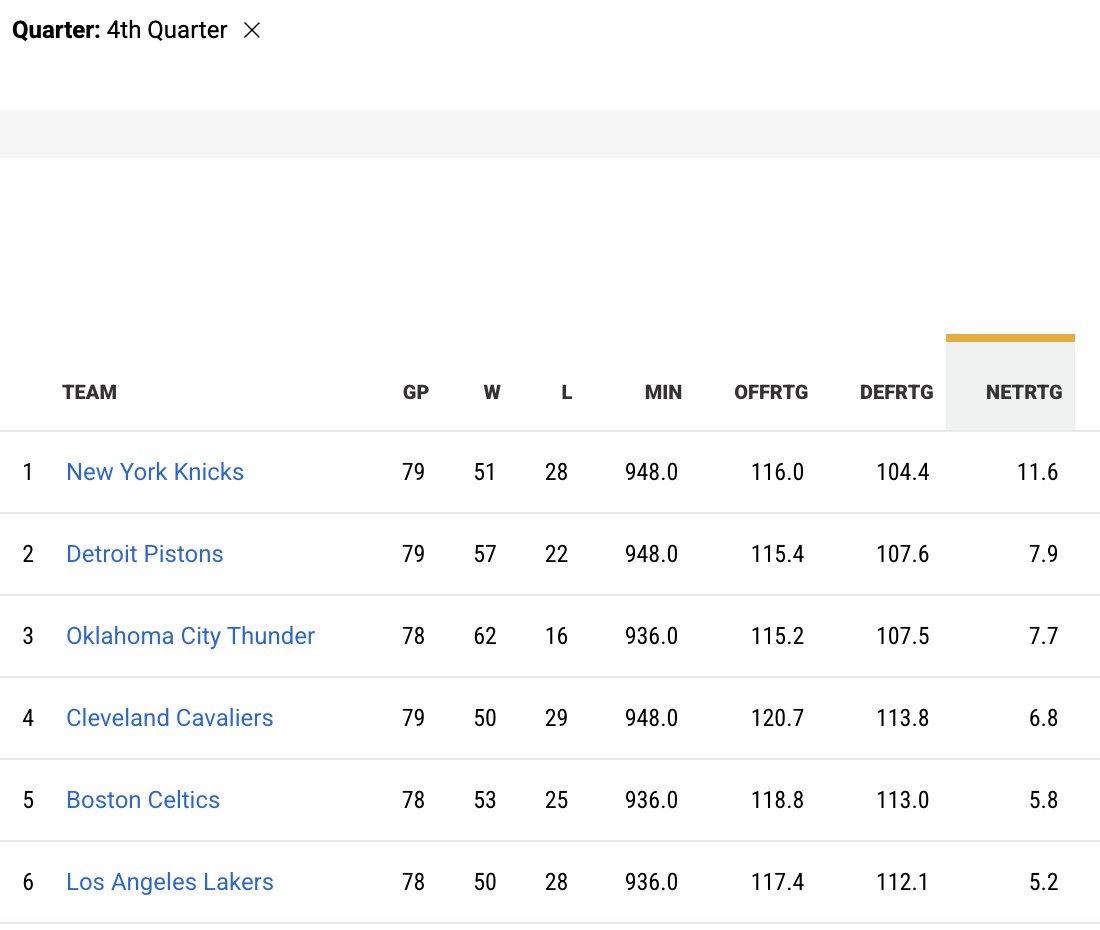Sort table by OFFRTG column header
This screenshot has width=1100, height=930.
point(771,392)
